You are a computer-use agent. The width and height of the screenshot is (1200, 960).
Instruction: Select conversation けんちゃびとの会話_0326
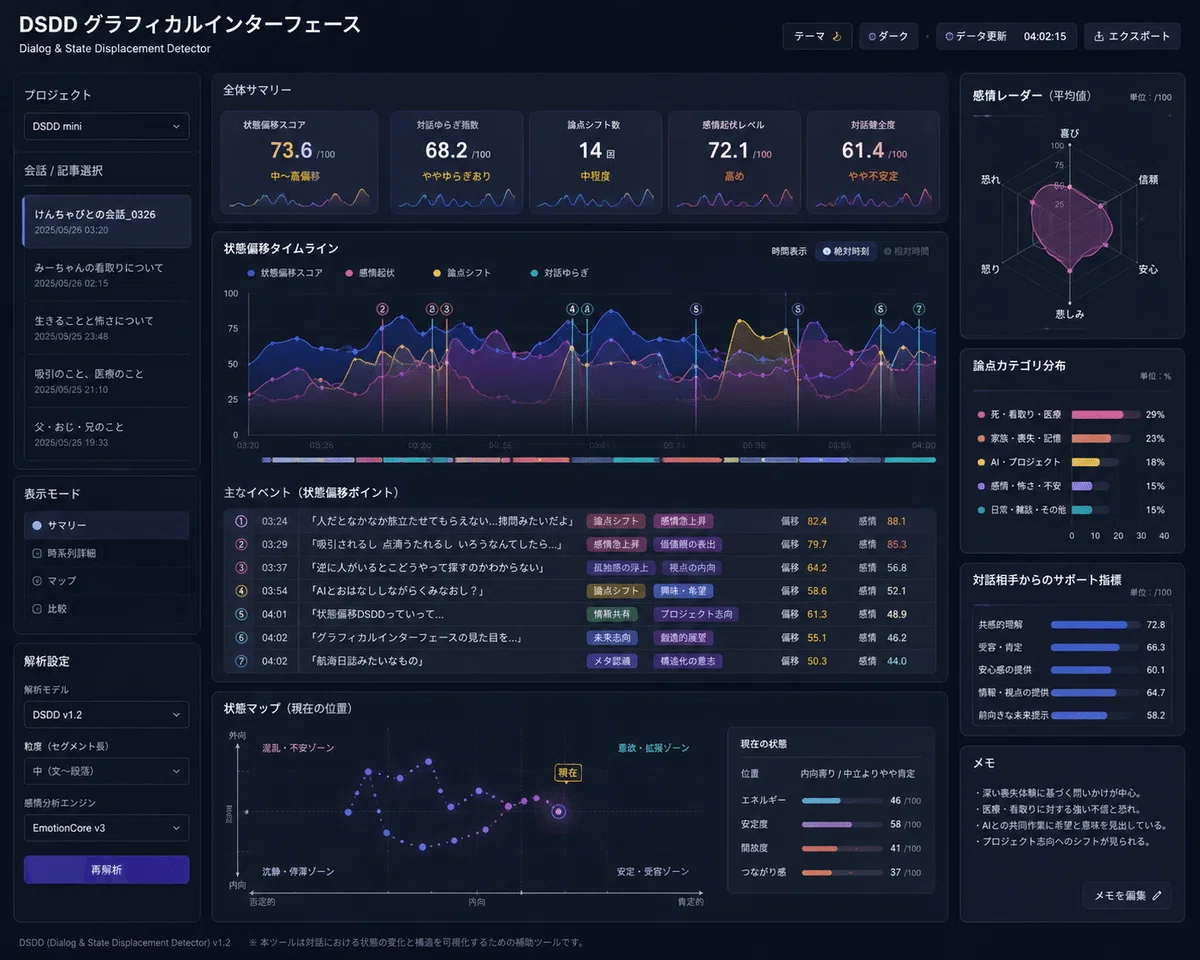click(106, 221)
